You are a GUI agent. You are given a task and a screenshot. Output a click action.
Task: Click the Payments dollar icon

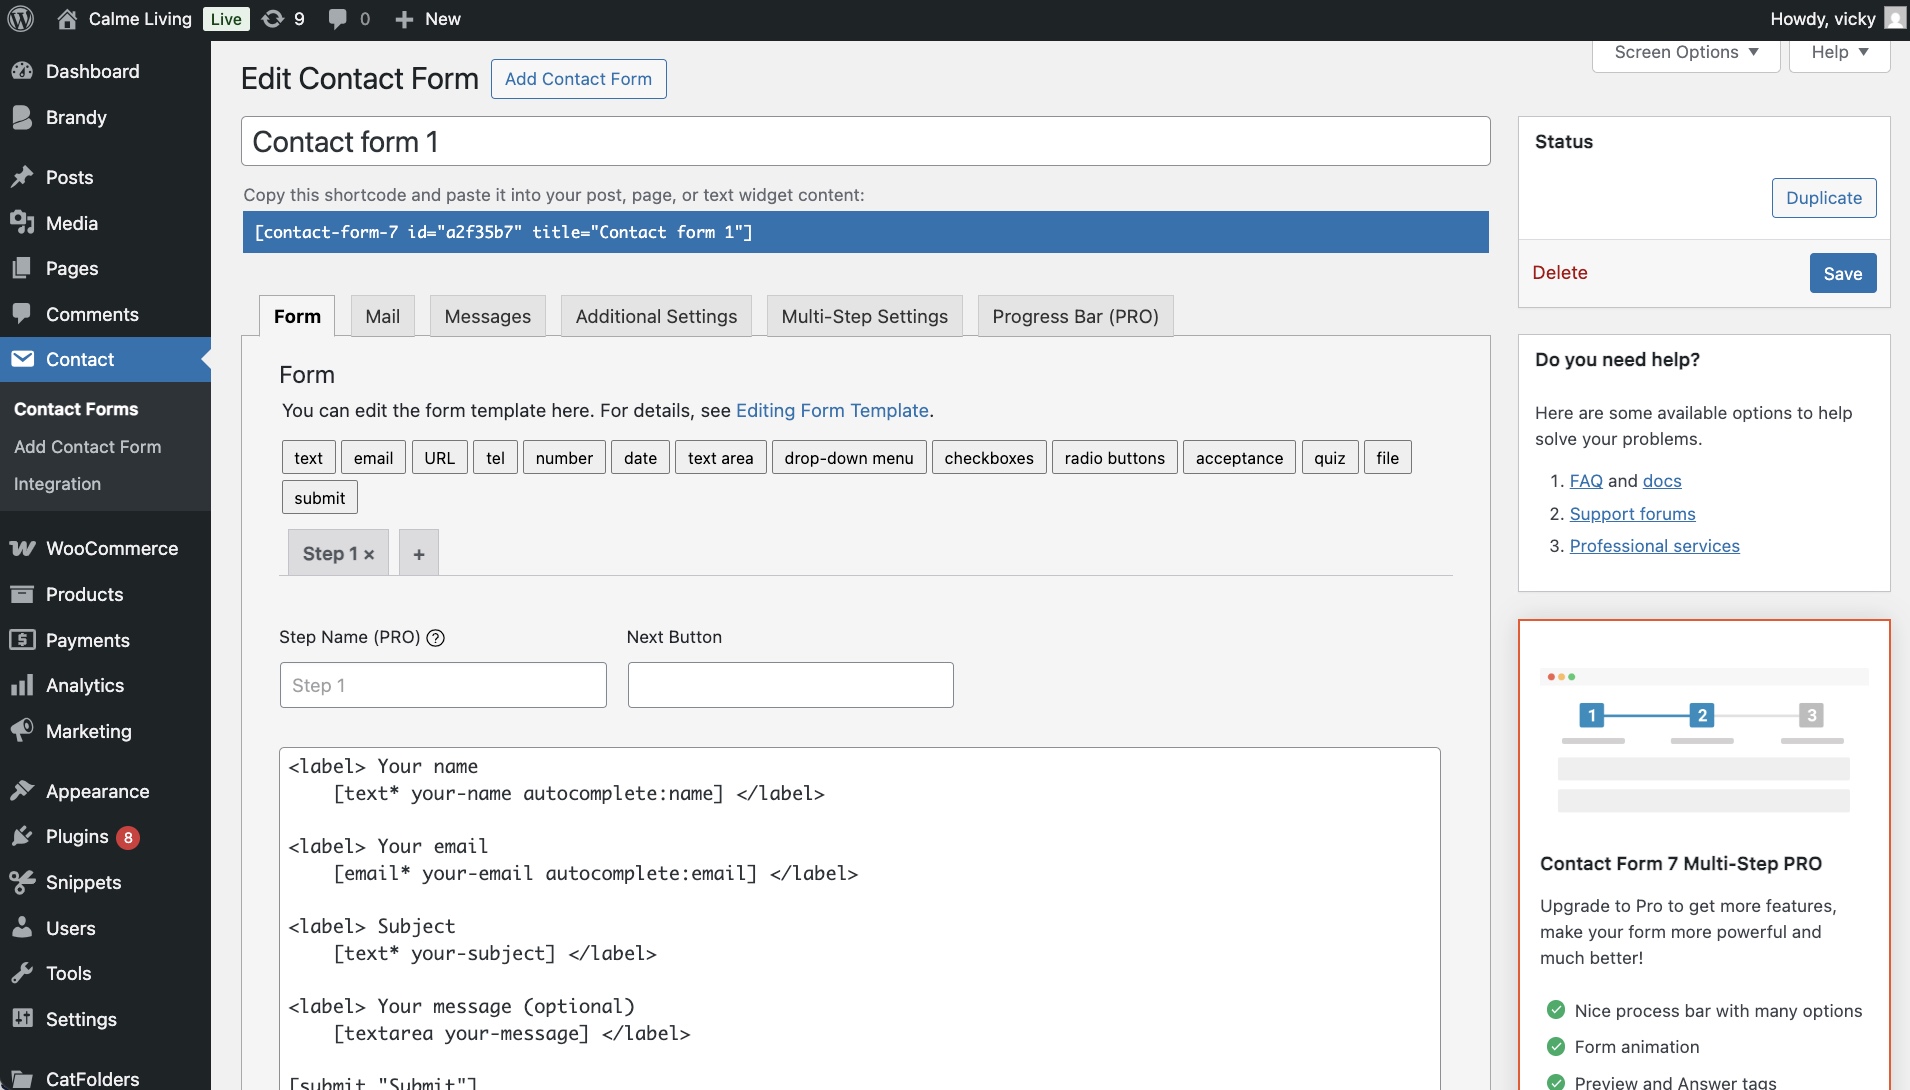[22, 640]
